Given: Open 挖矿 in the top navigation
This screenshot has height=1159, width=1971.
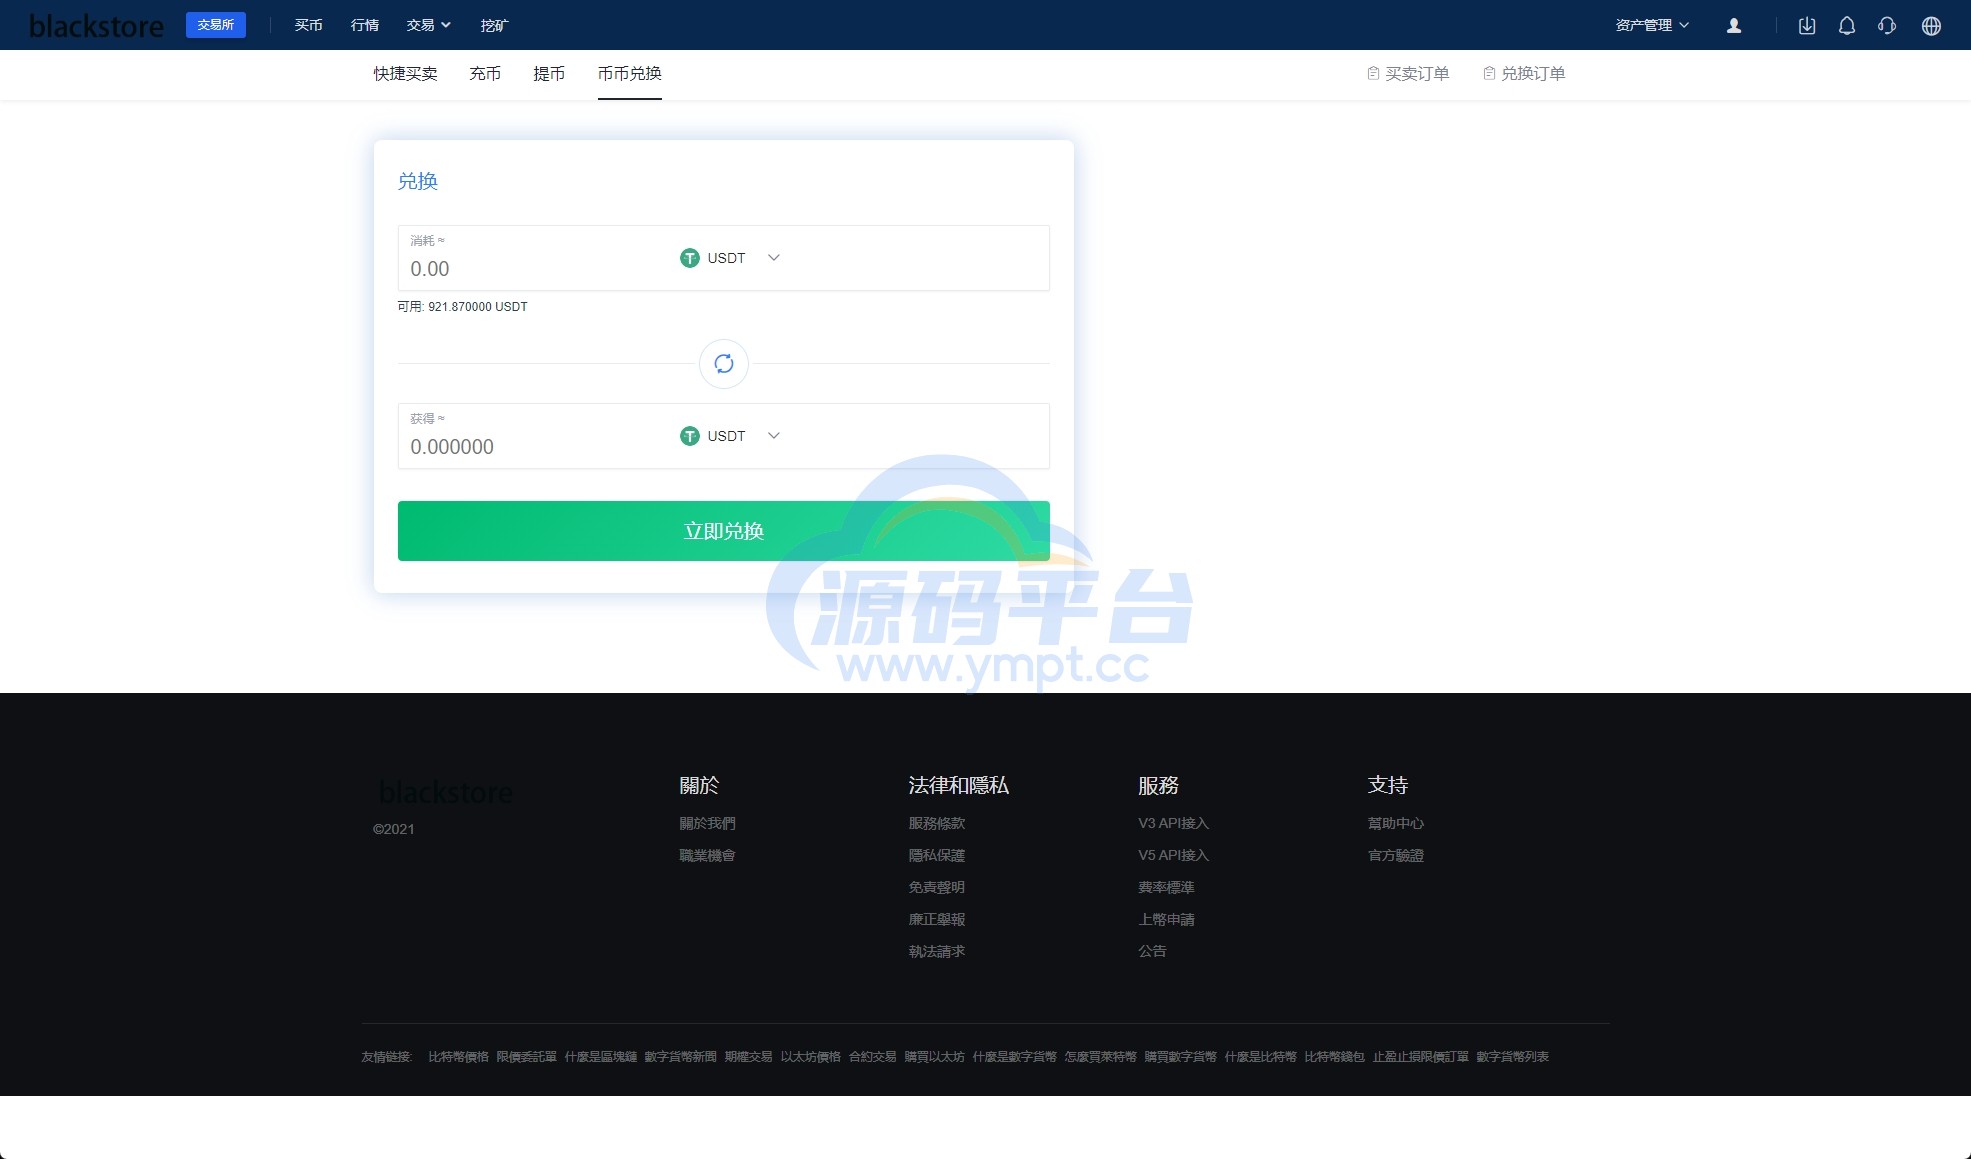Looking at the screenshot, I should 494,25.
